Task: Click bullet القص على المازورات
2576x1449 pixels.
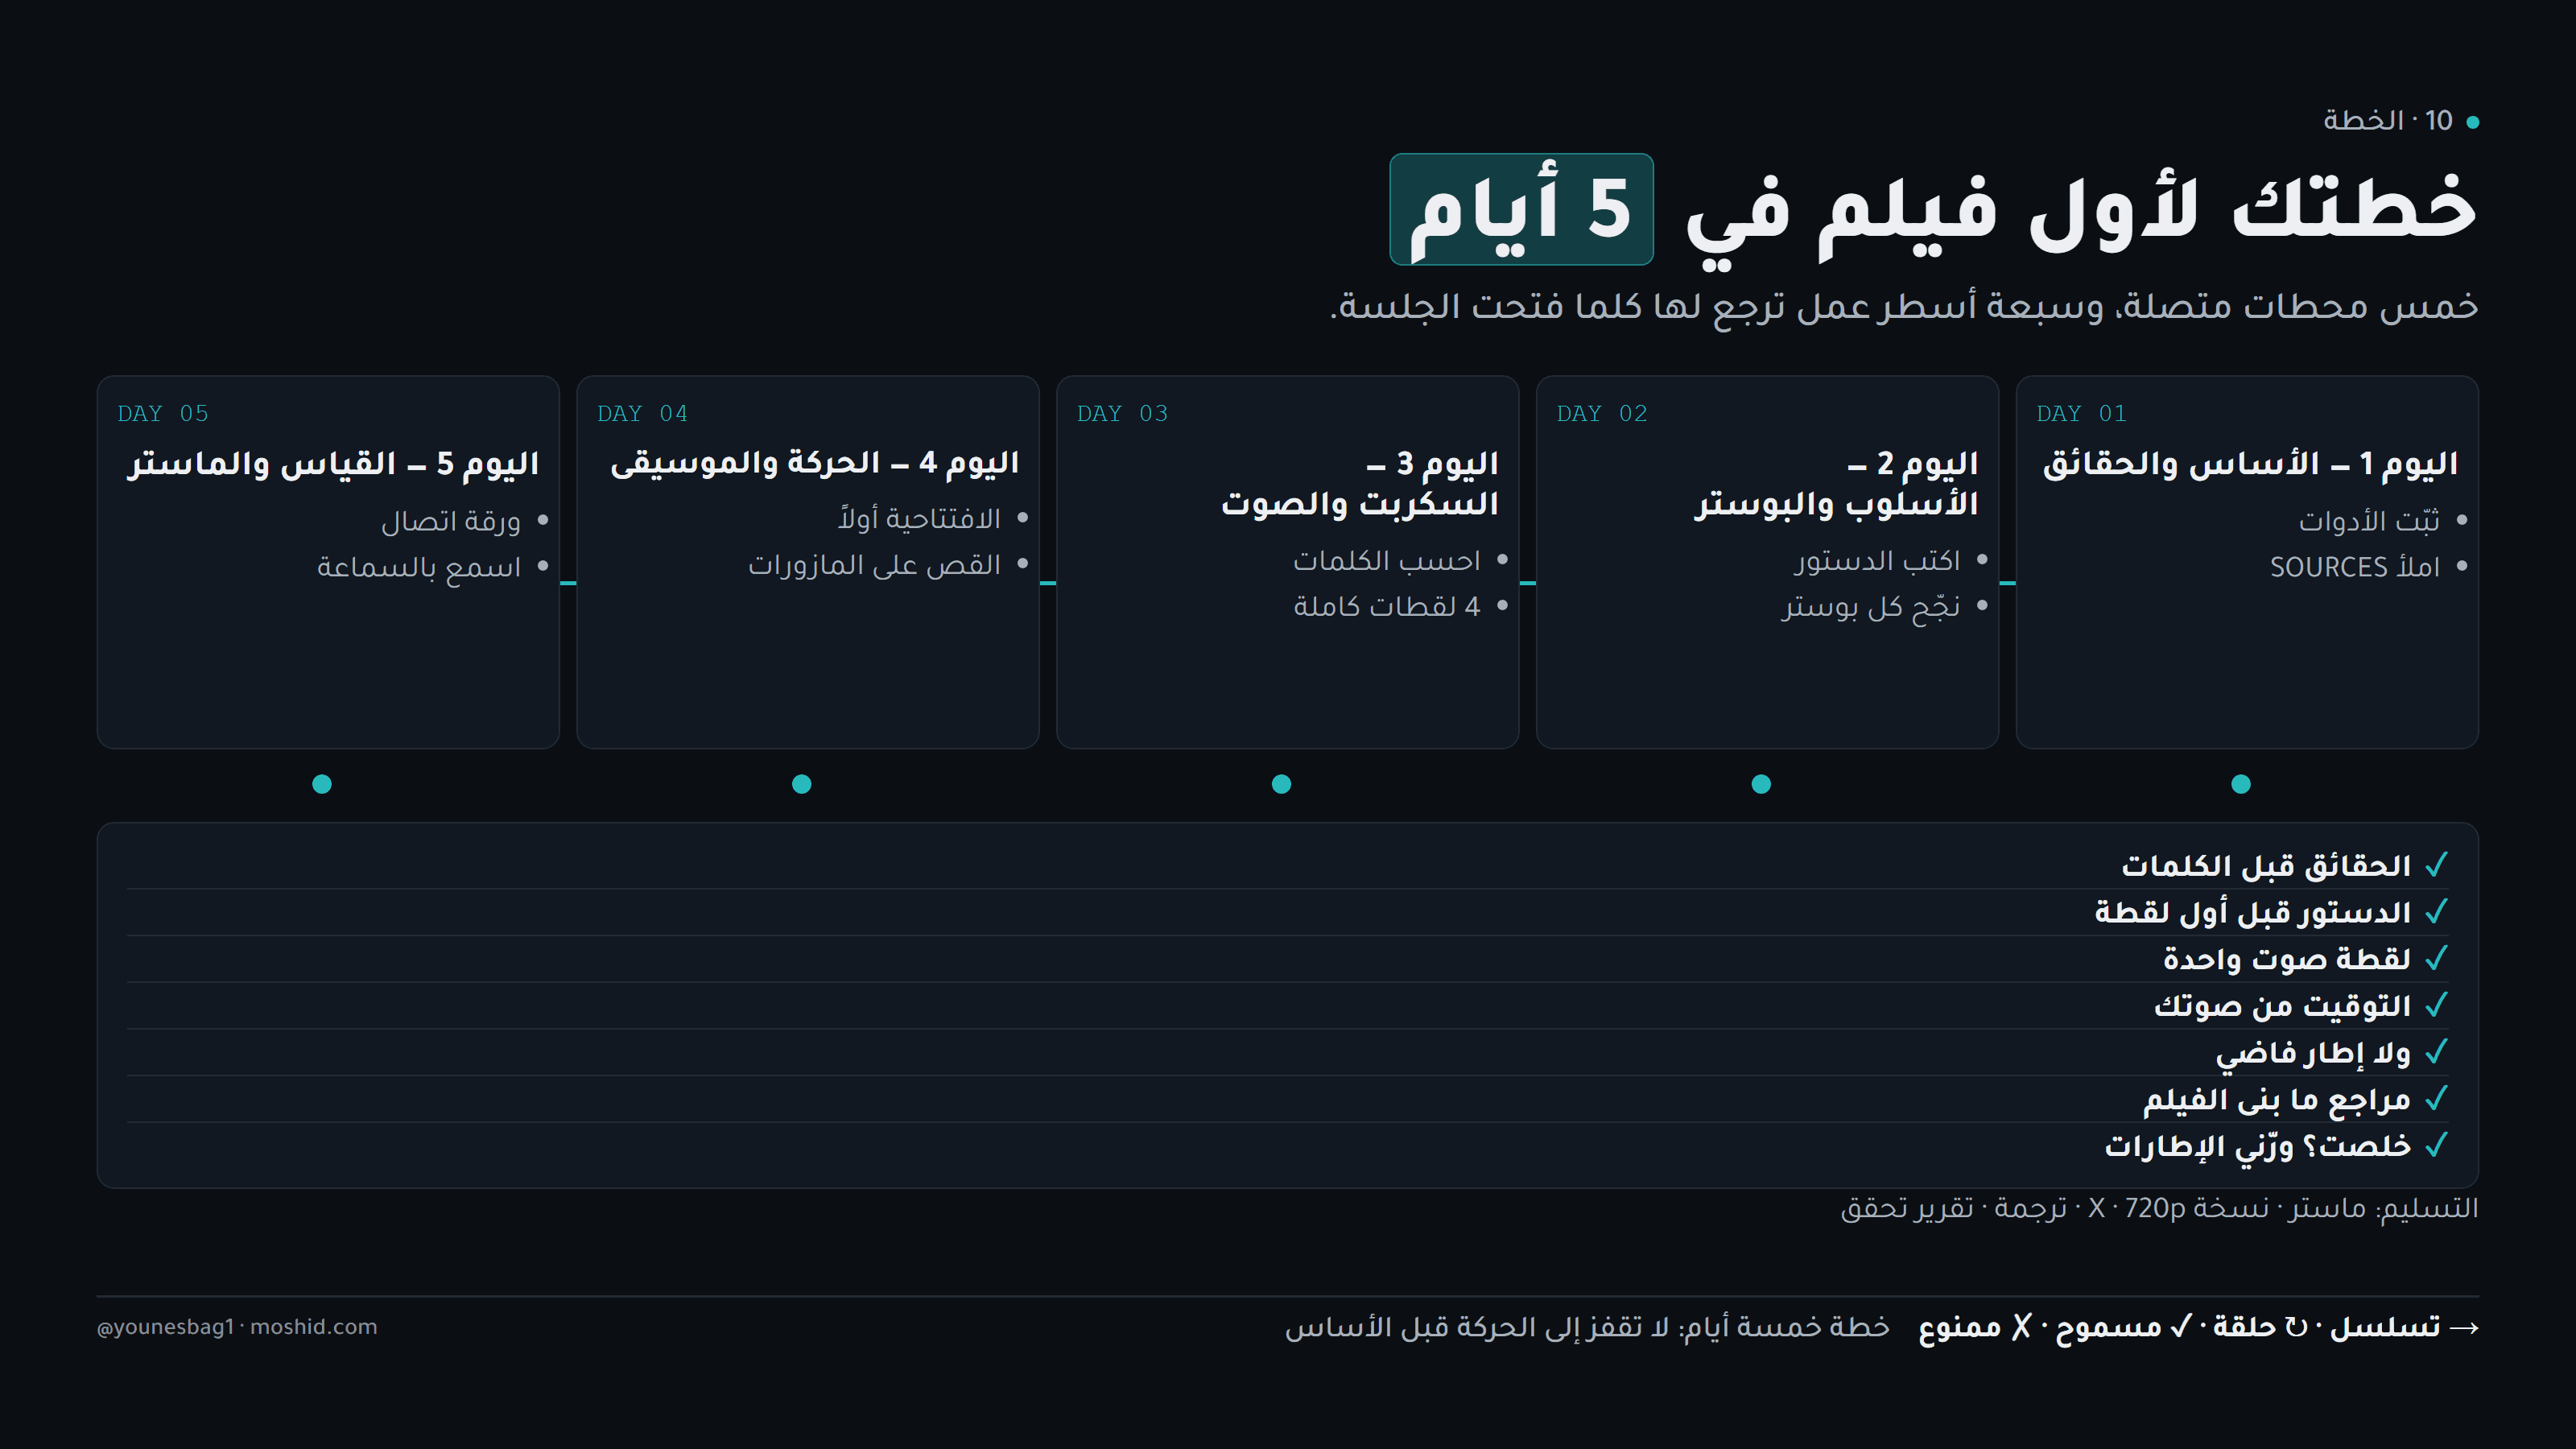Action: click(x=874, y=565)
